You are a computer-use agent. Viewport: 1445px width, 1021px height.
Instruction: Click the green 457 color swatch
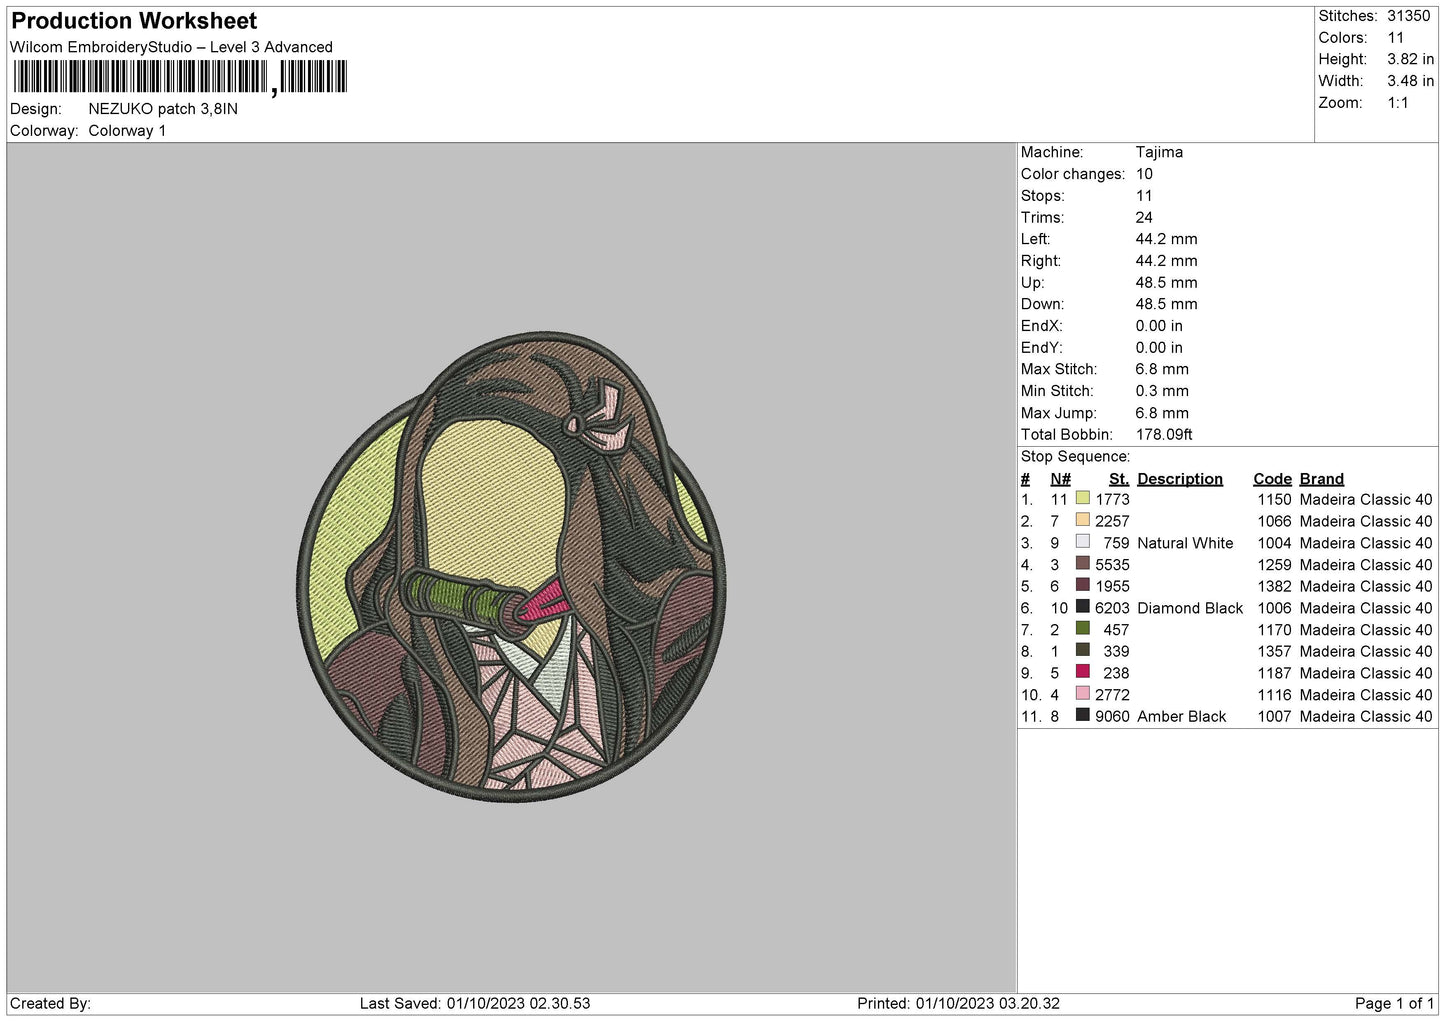pyautogui.click(x=1082, y=628)
